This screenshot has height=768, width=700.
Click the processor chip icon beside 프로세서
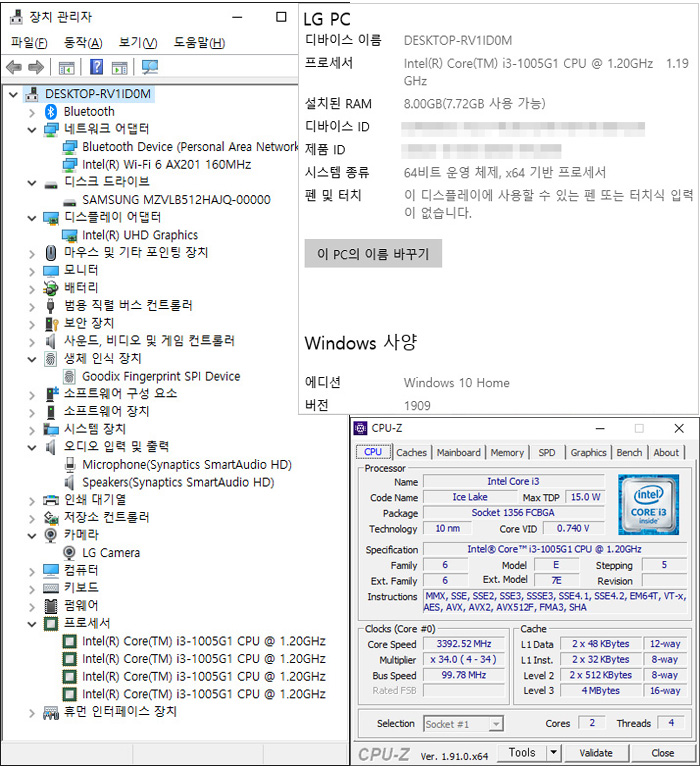point(51,624)
